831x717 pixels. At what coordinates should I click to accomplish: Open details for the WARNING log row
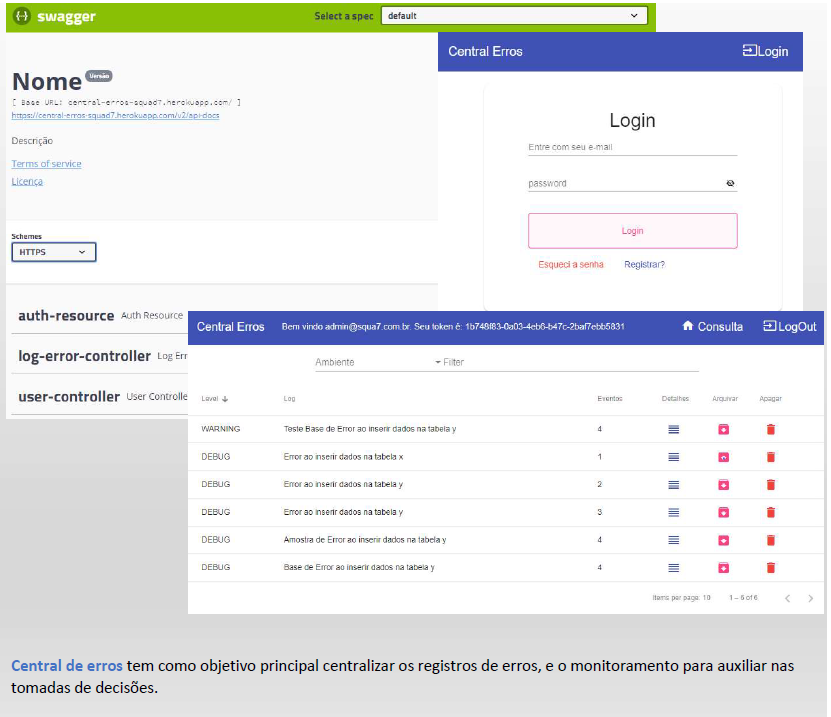coord(673,429)
